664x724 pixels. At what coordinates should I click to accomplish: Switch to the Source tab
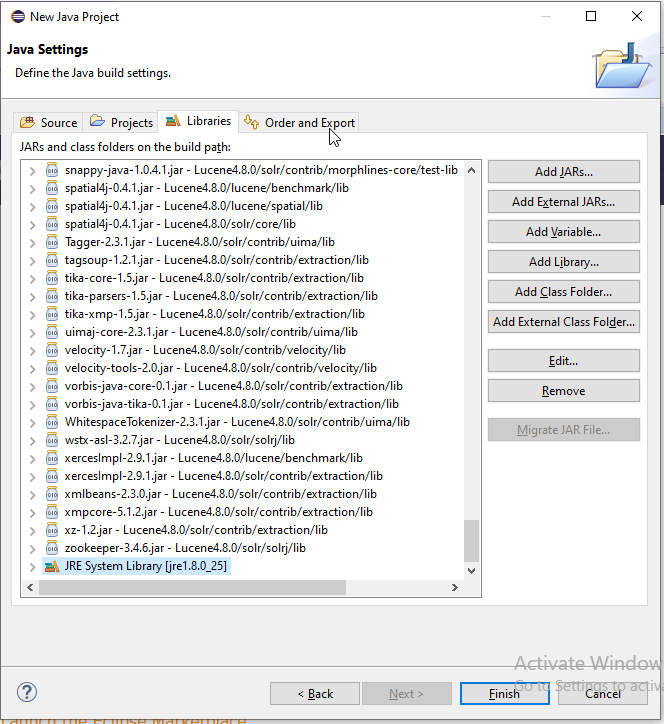(48, 122)
